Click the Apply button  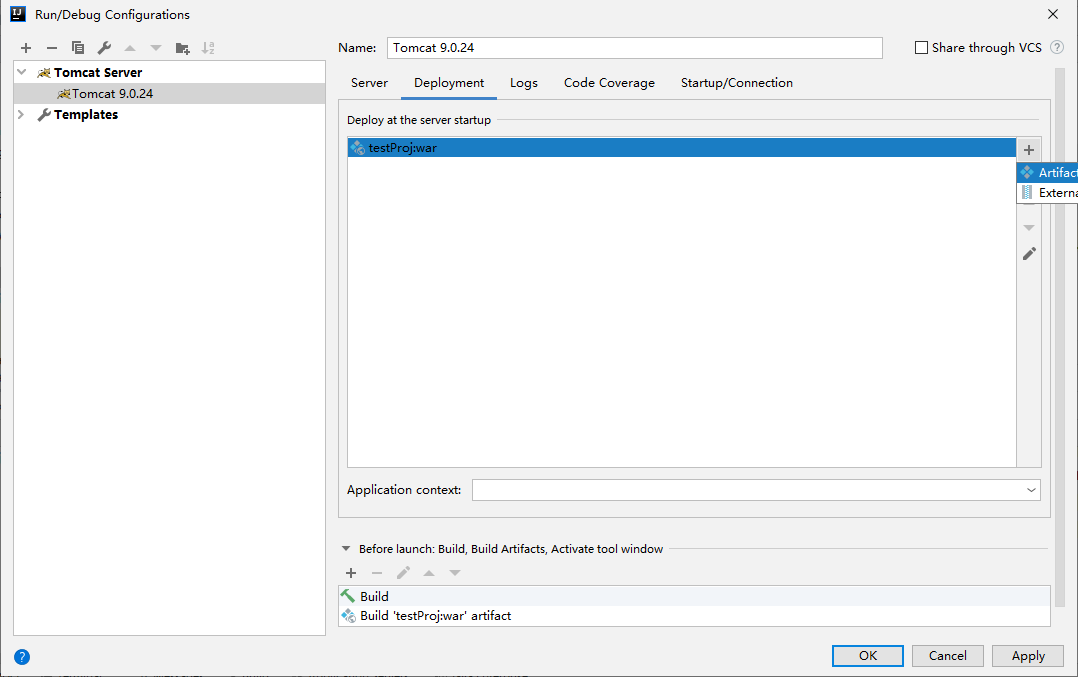1028,656
